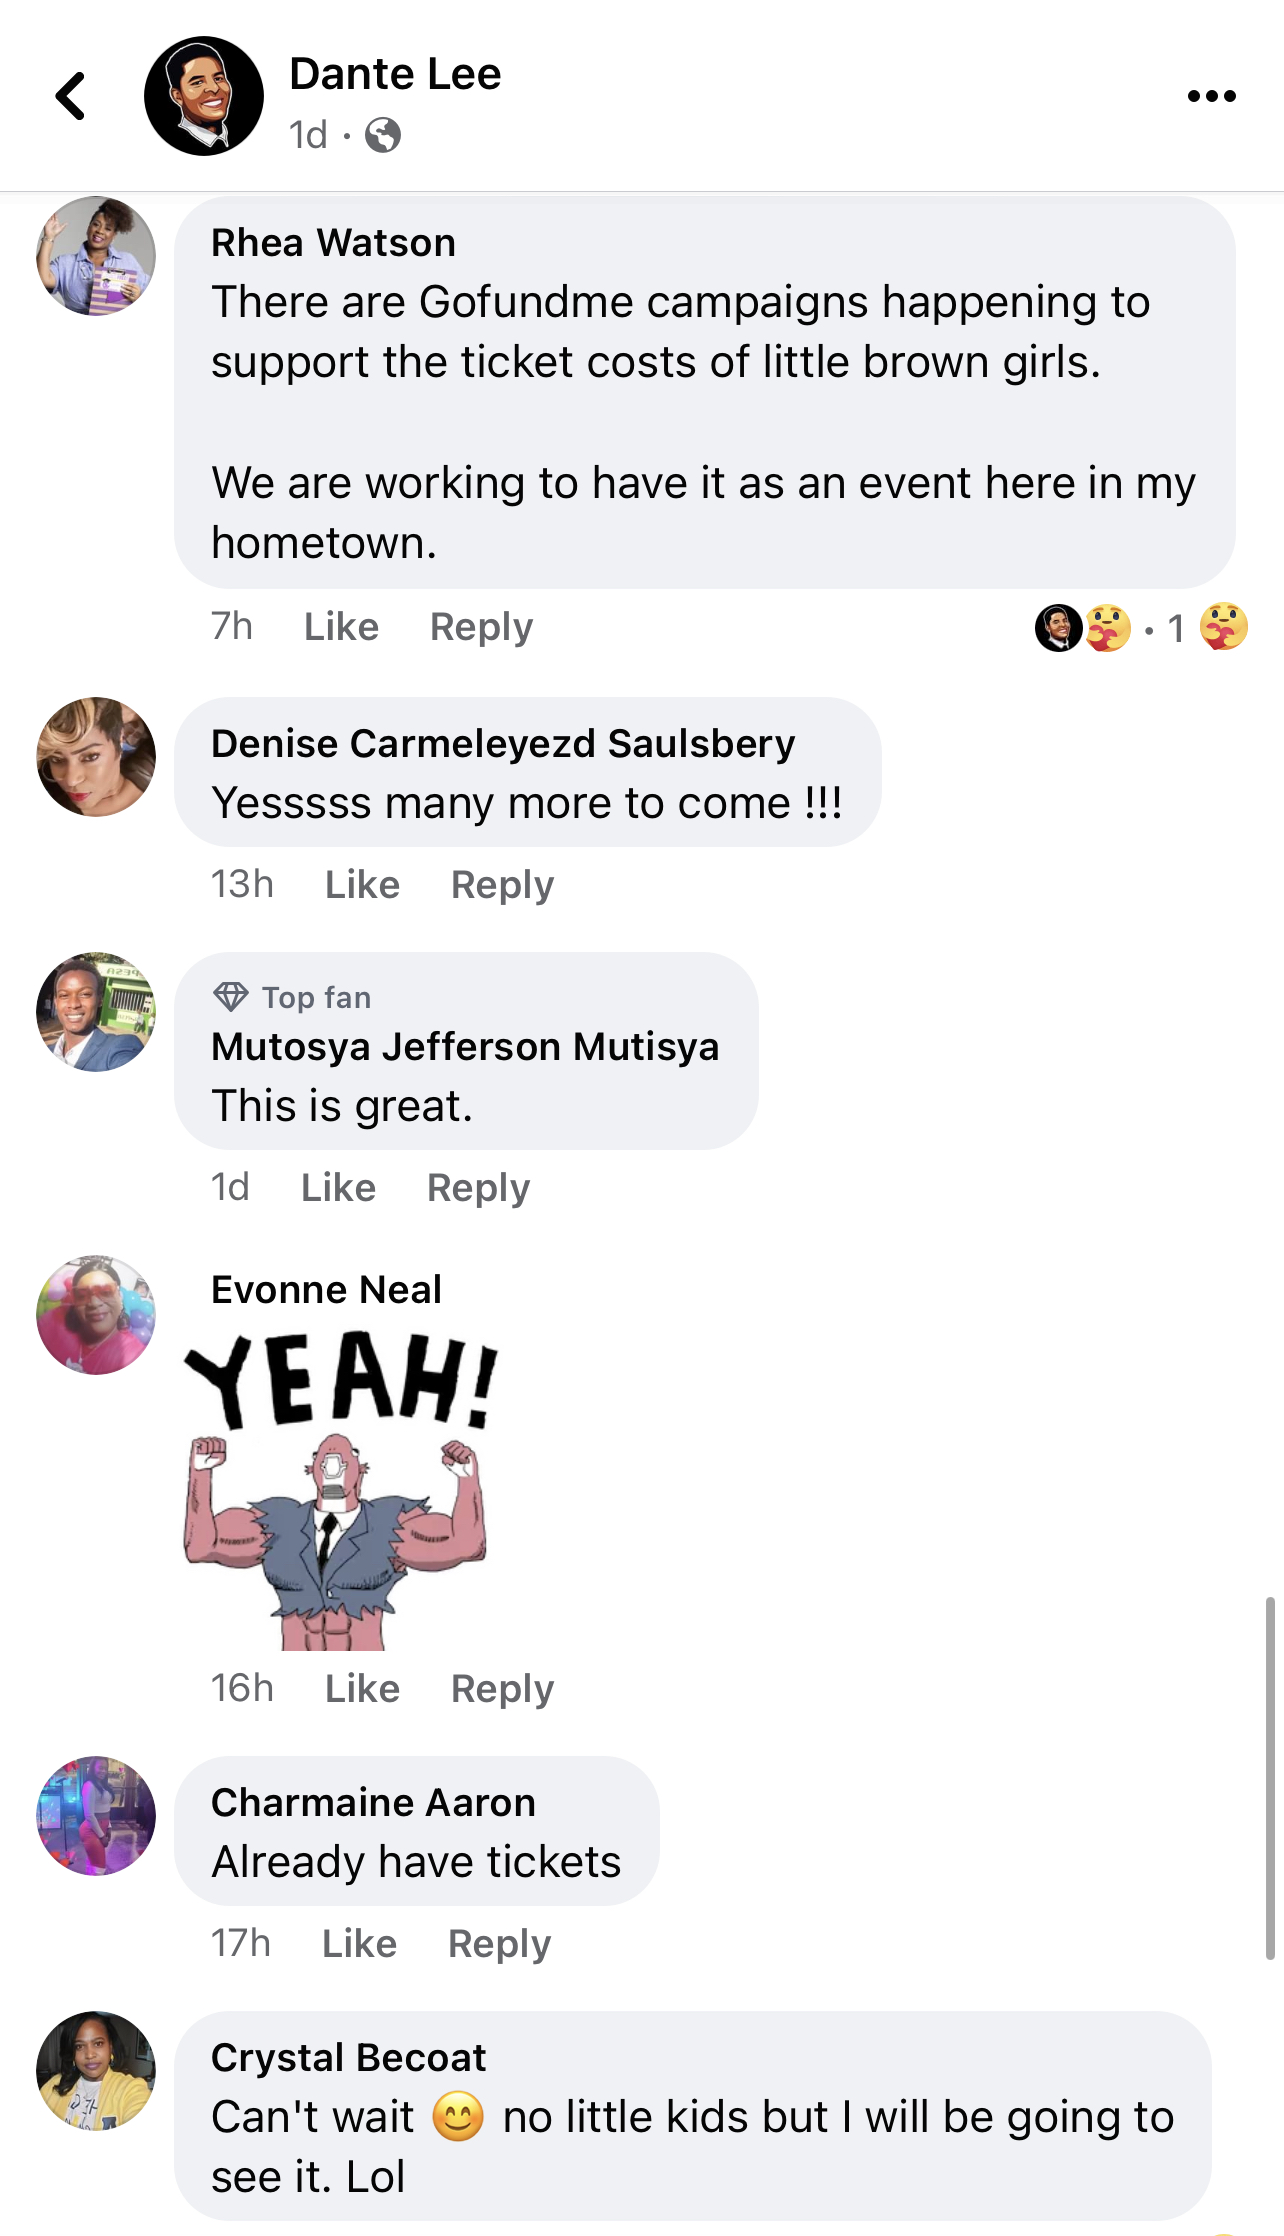
Task: Reply to Denise's many more to come comment
Action: 502,885
